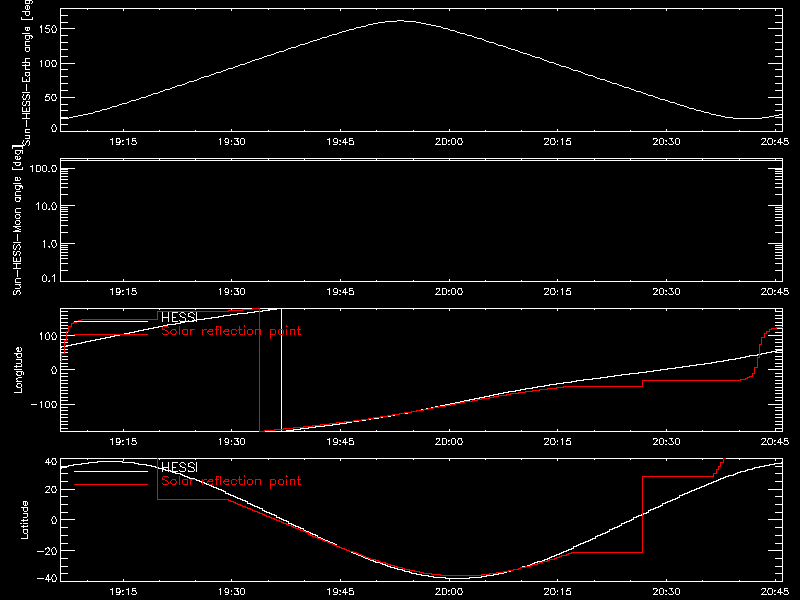The width and height of the screenshot is (800, 600).
Task: Select the 10.0 tick label in Moon angle plot
Action: [x=46, y=206]
